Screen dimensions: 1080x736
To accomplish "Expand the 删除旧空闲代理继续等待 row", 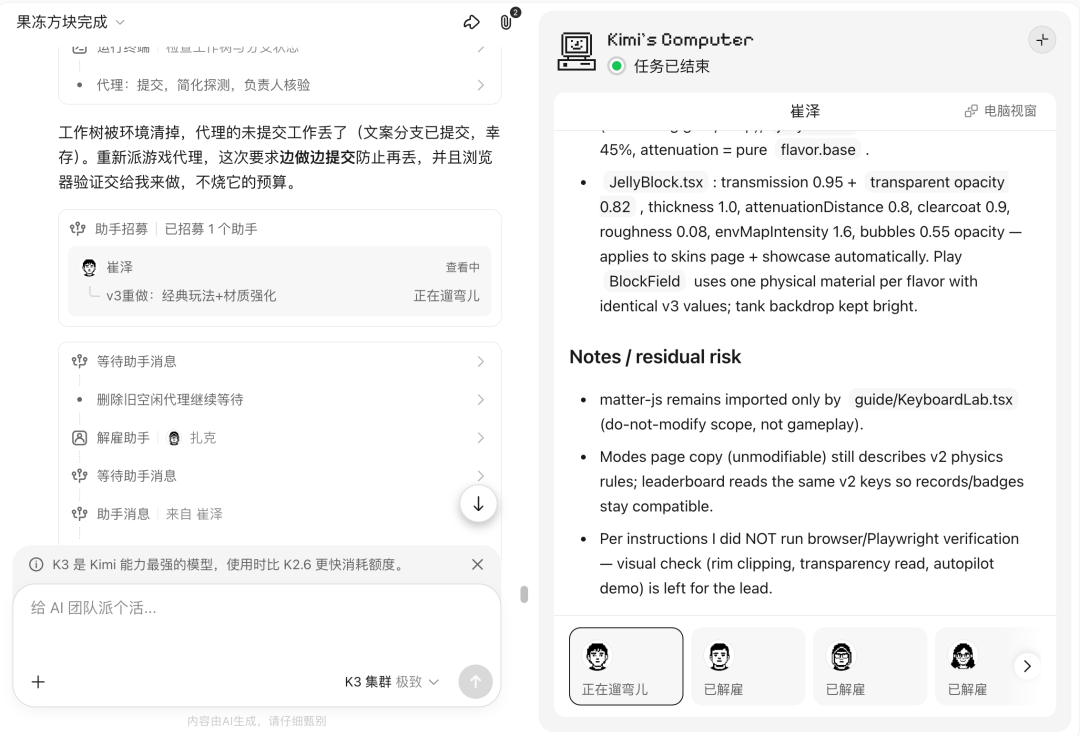I will pos(280,399).
